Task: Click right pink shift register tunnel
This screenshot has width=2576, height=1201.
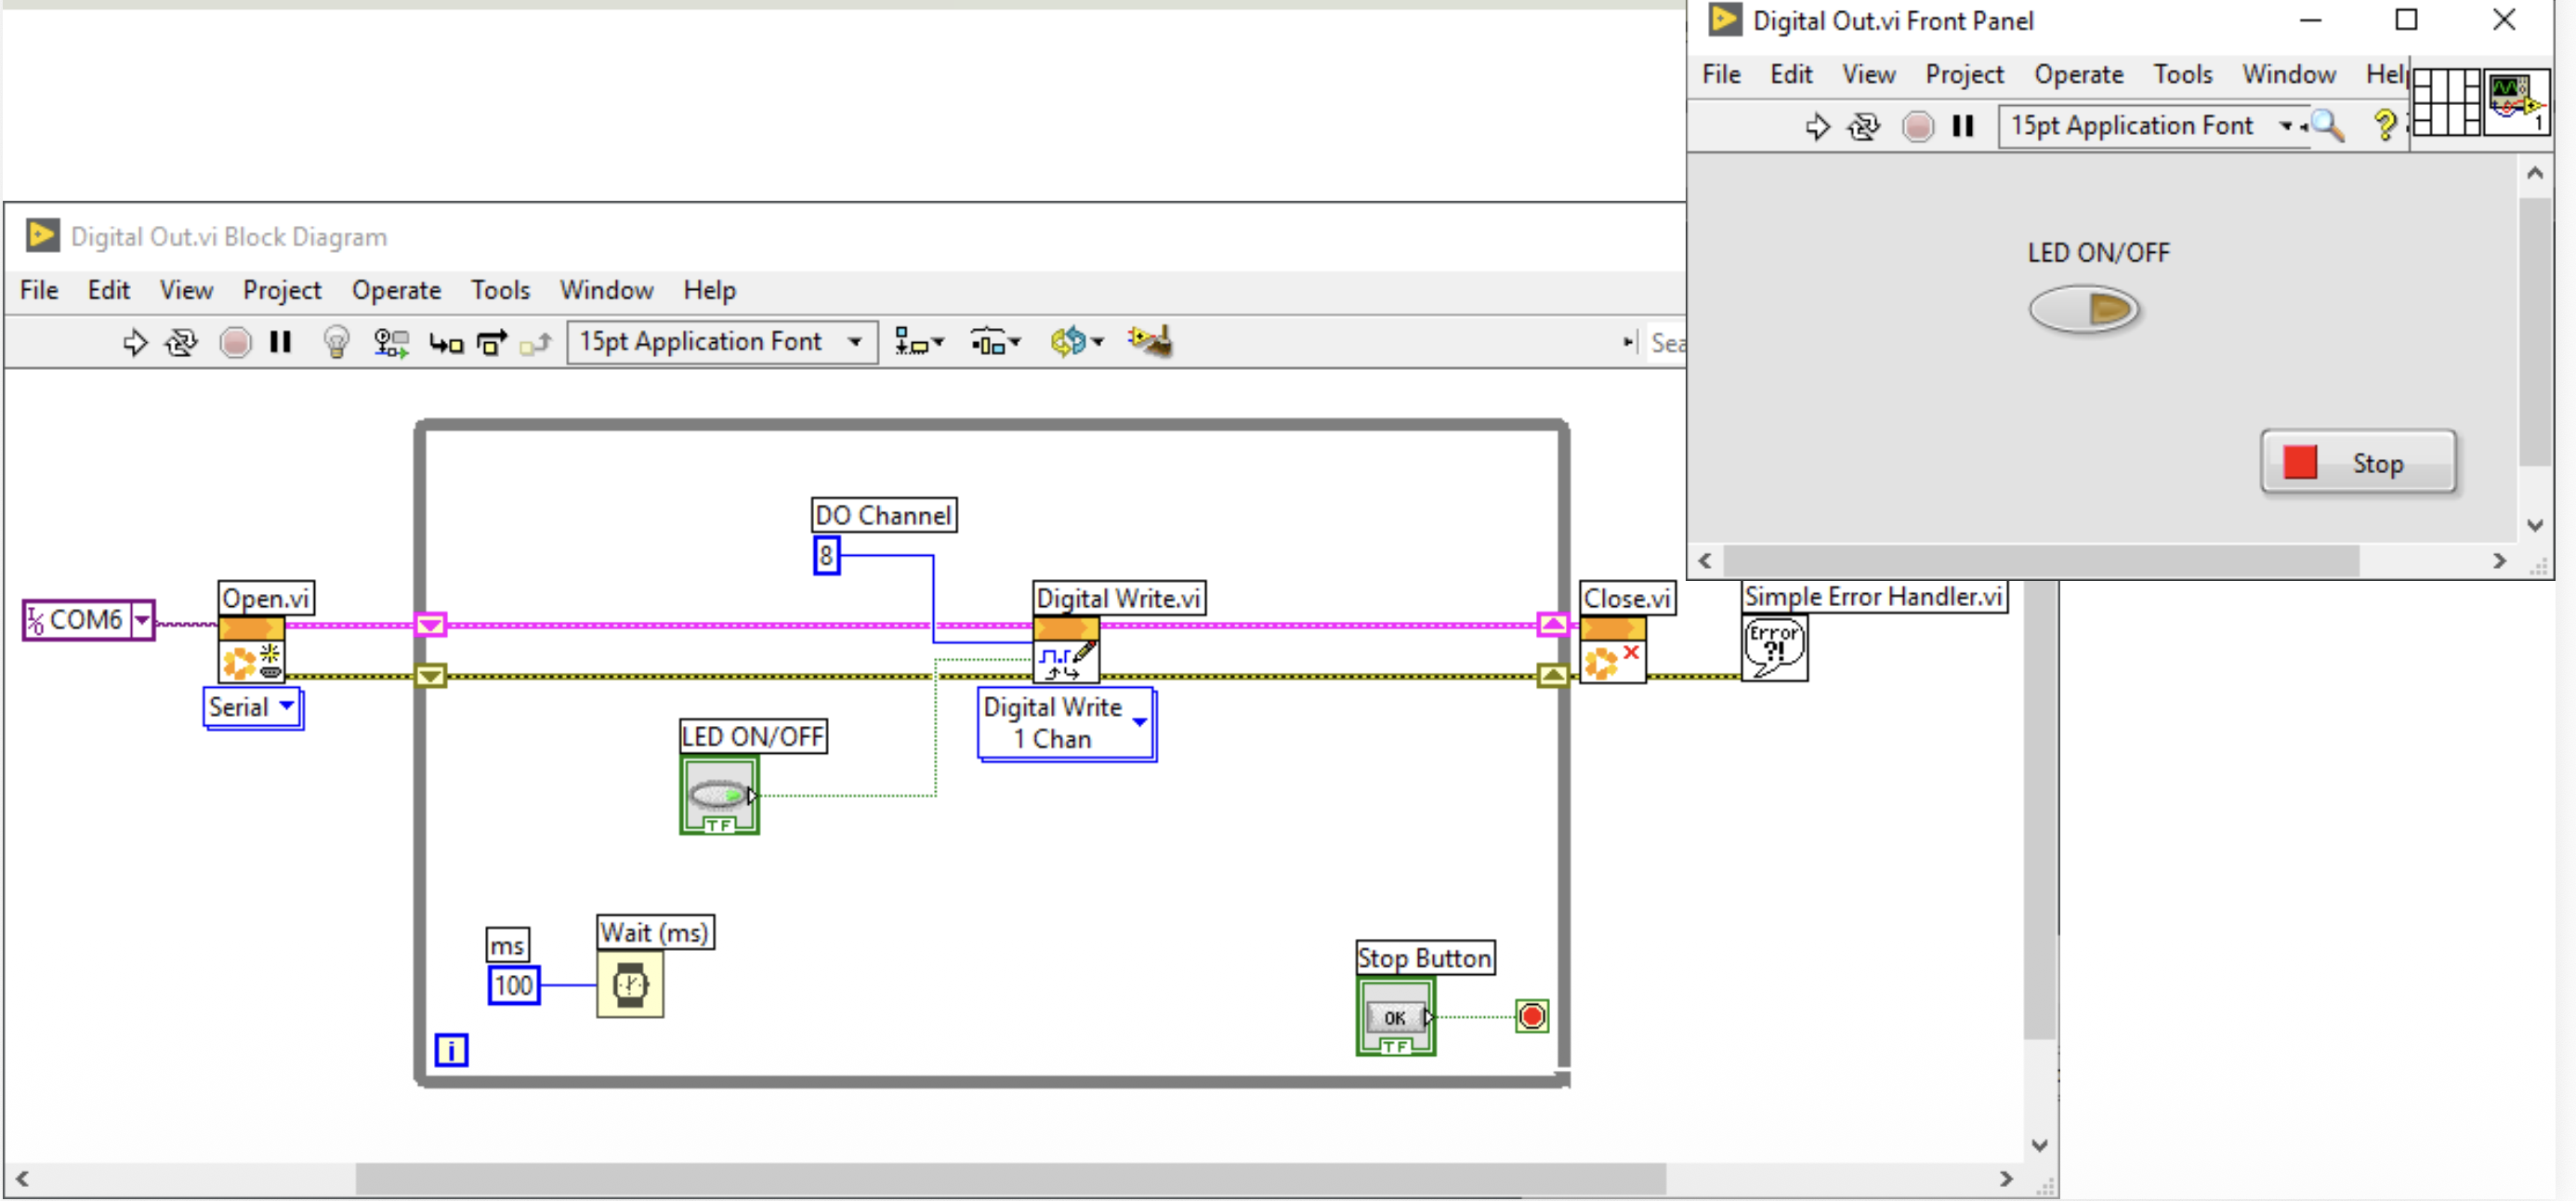Action: coord(1552,625)
